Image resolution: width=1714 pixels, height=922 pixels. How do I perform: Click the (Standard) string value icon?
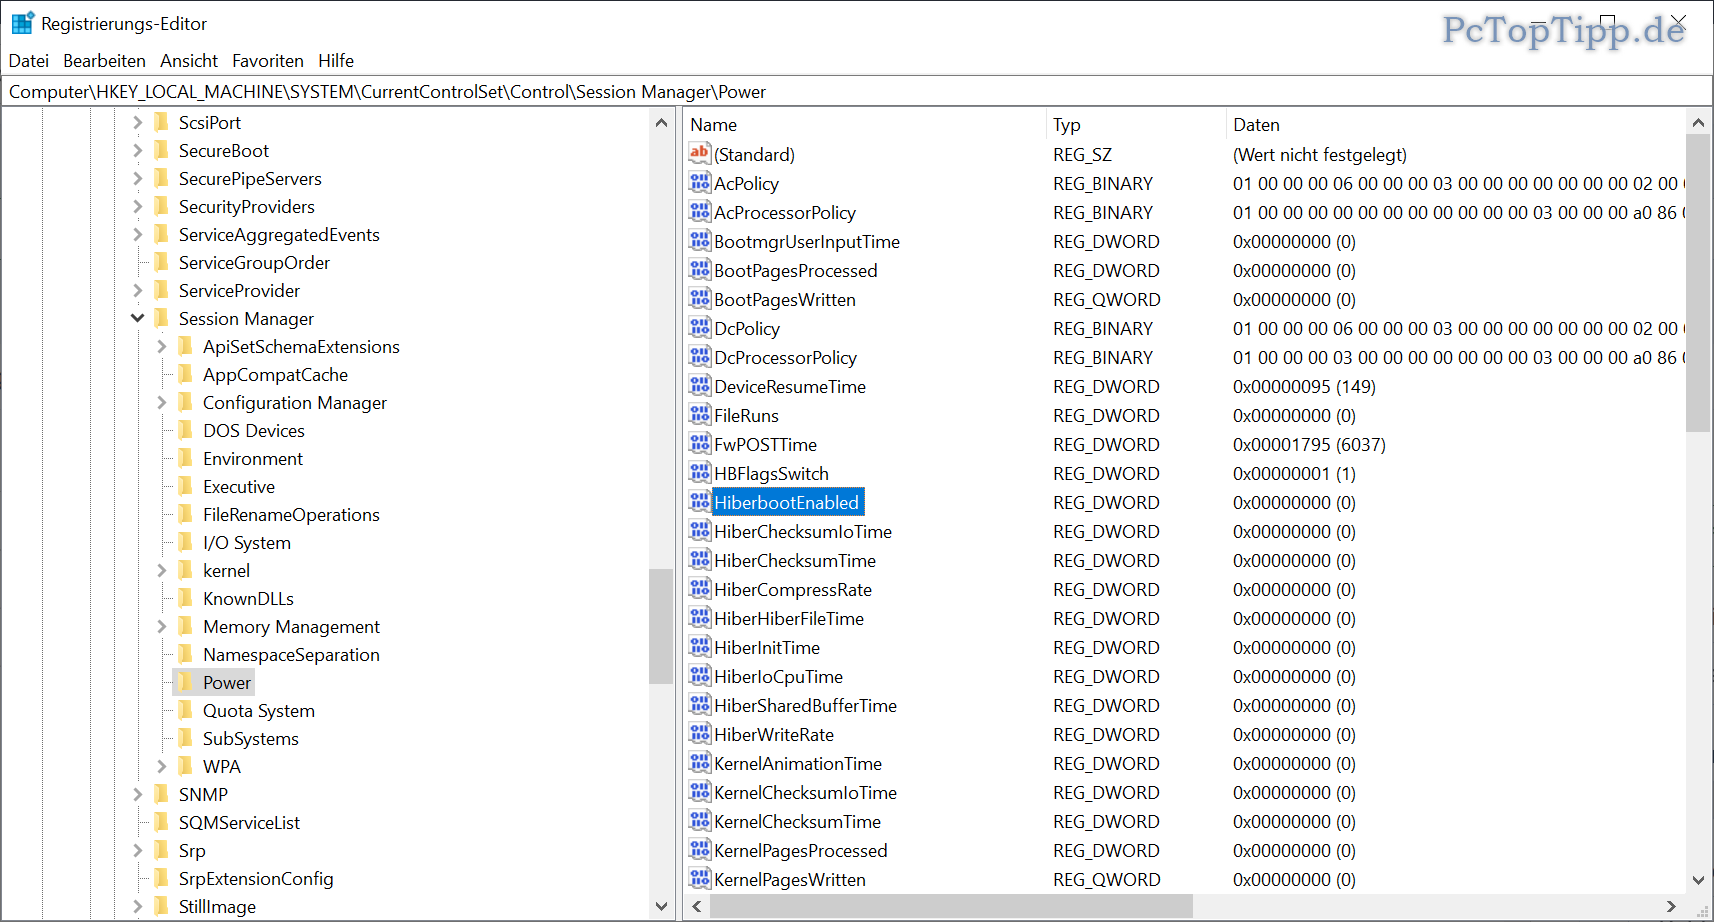pyautogui.click(x=700, y=154)
